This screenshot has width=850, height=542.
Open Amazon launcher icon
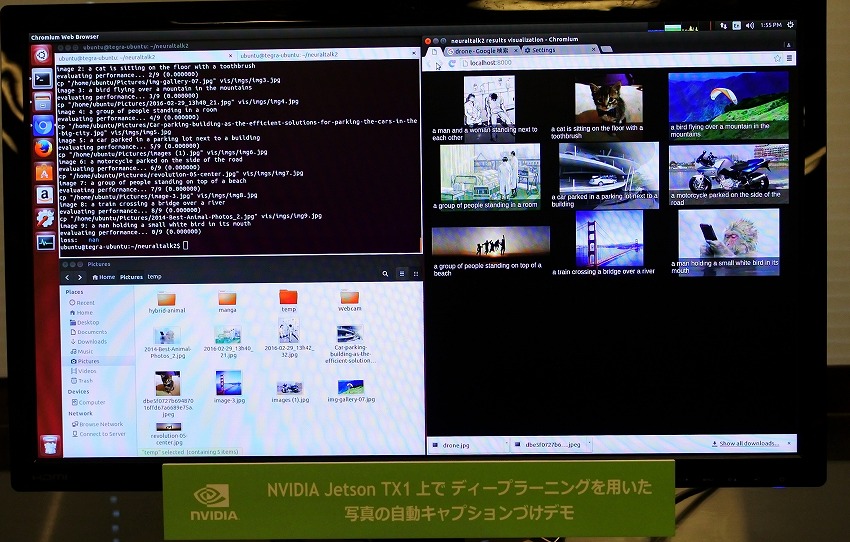pos(44,194)
